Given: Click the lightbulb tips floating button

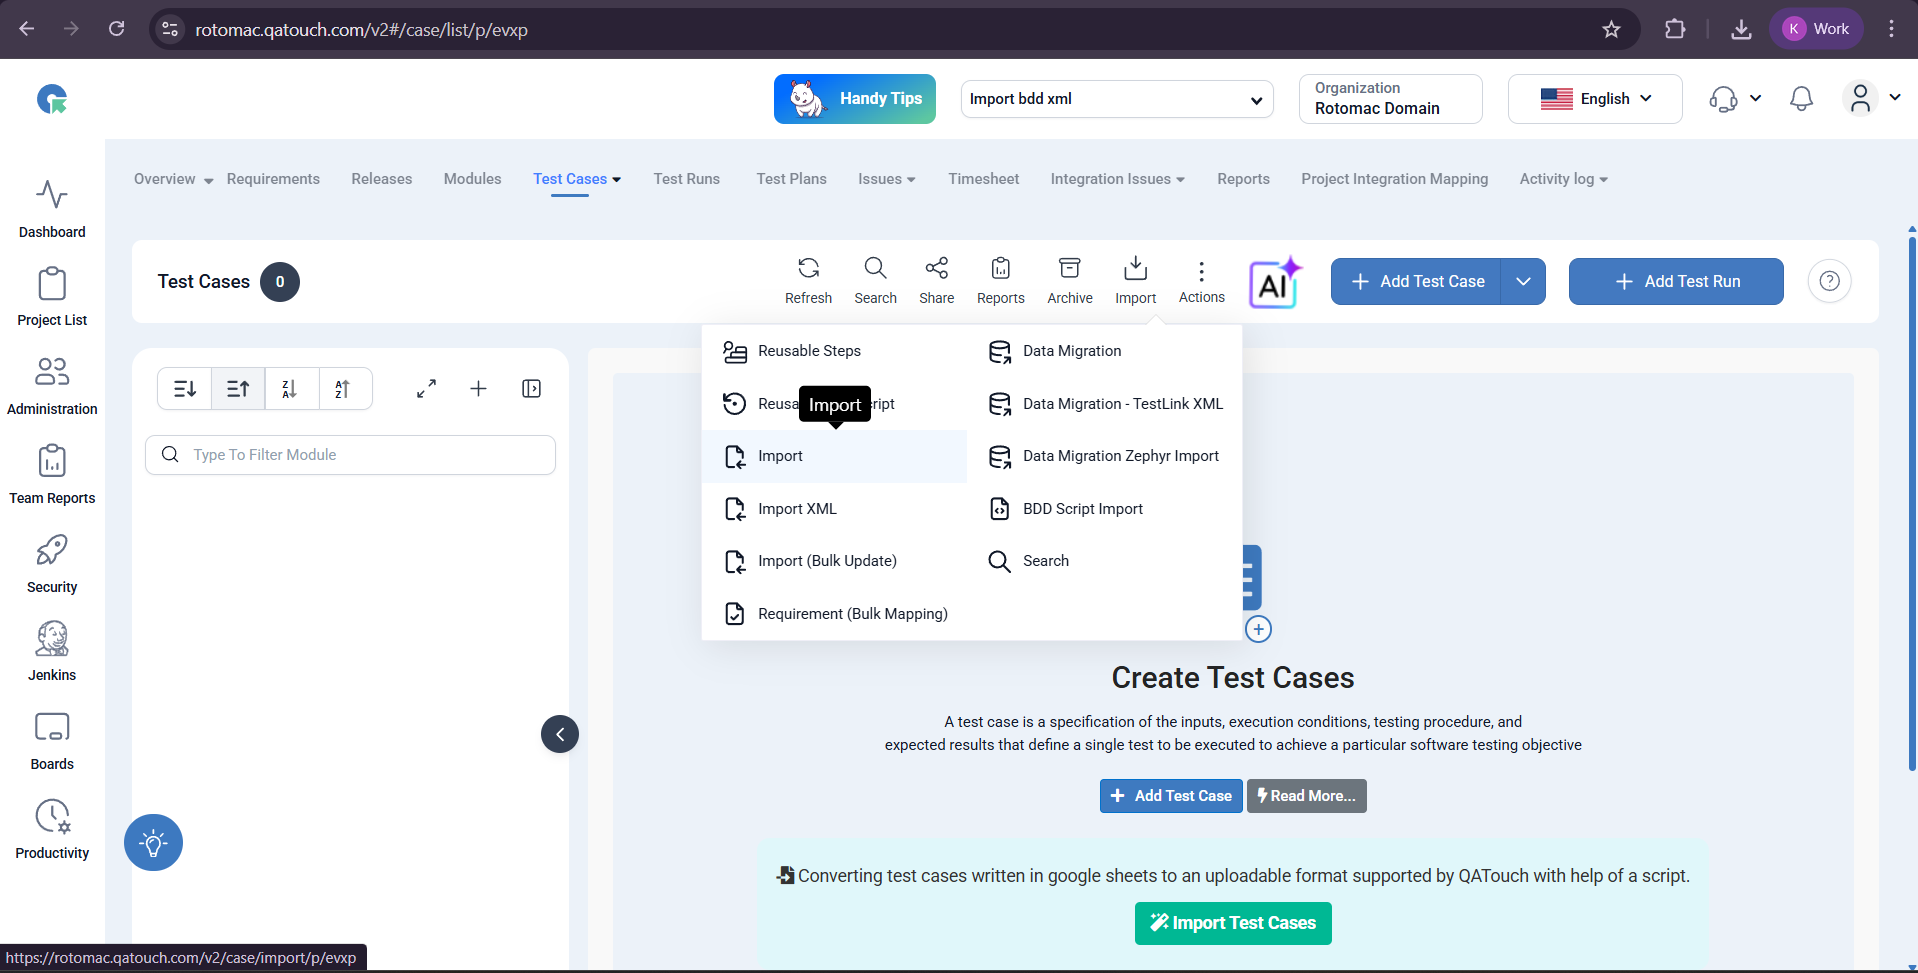Looking at the screenshot, I should [153, 842].
